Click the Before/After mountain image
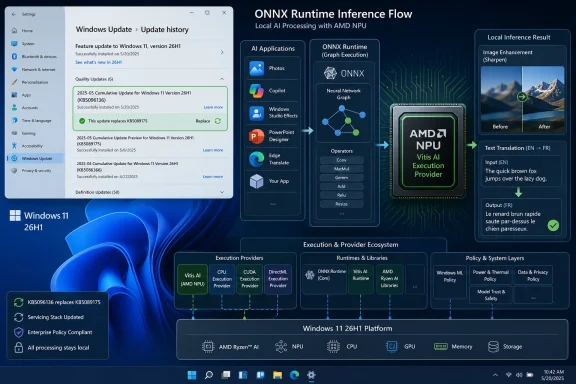Viewport: 576px width, 384px height. pyautogui.click(x=522, y=99)
